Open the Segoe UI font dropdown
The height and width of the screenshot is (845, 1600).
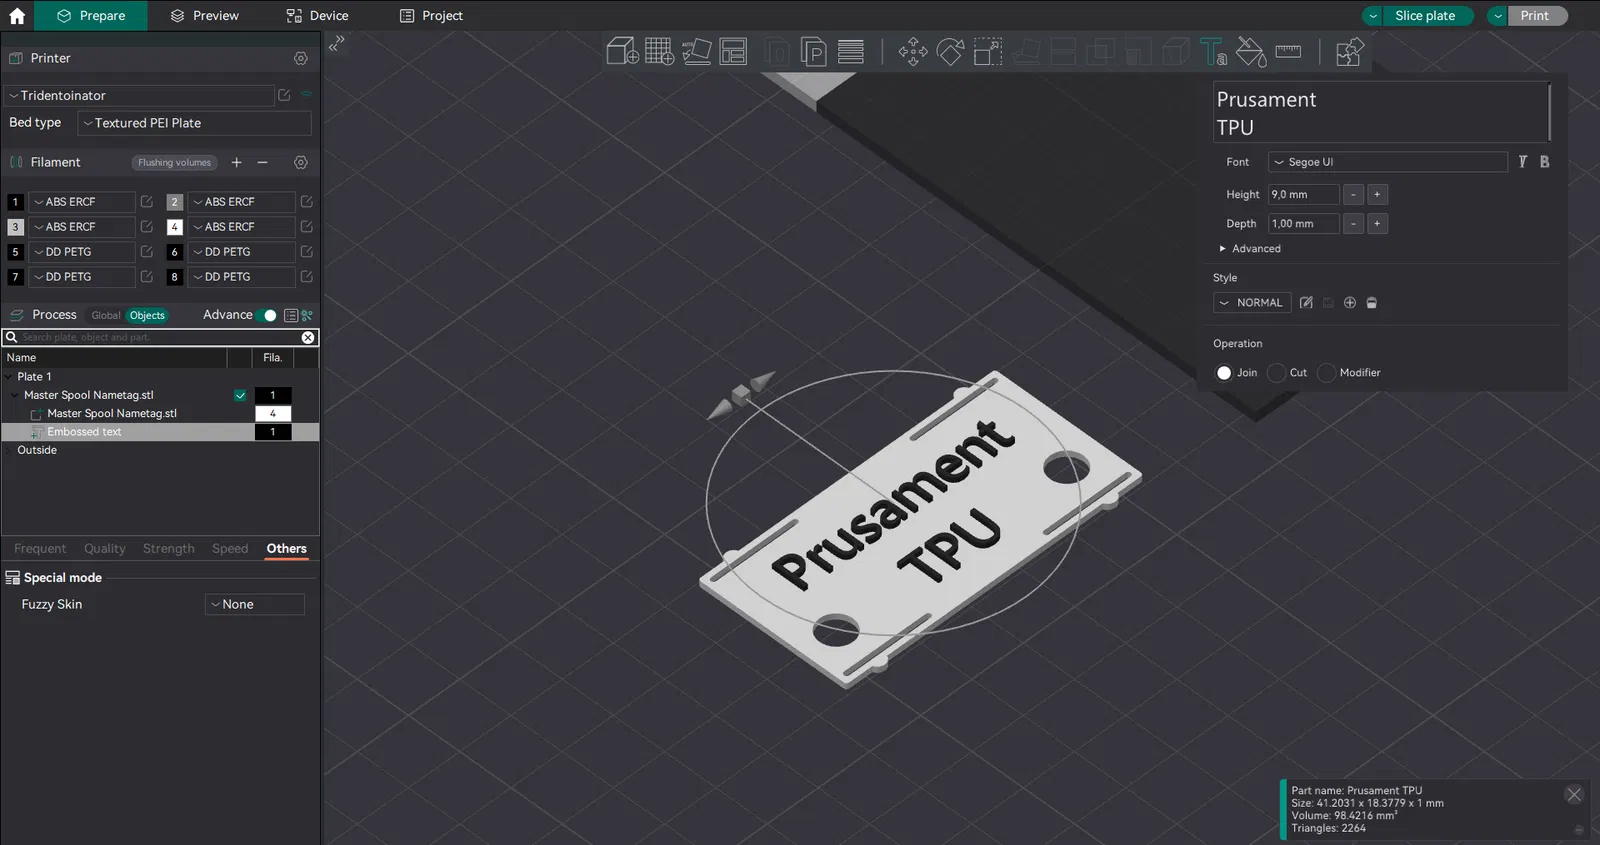1388,162
